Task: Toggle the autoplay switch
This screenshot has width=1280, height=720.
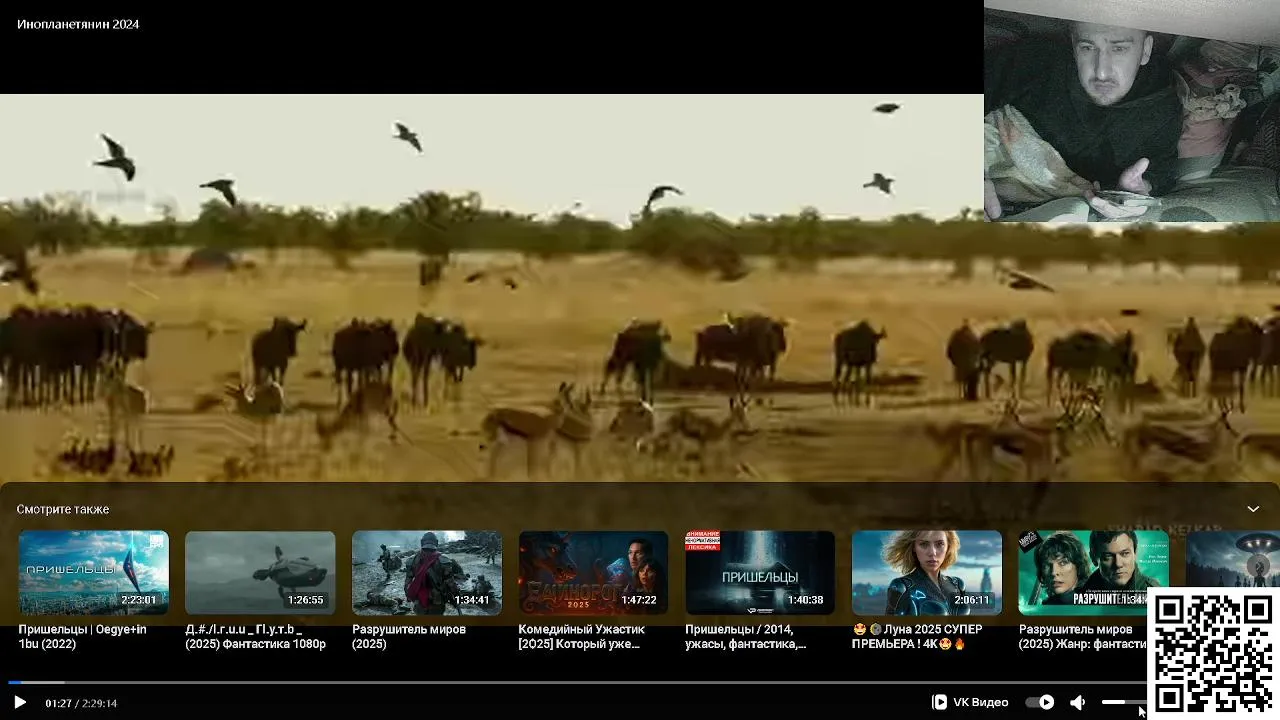Action: point(1040,702)
